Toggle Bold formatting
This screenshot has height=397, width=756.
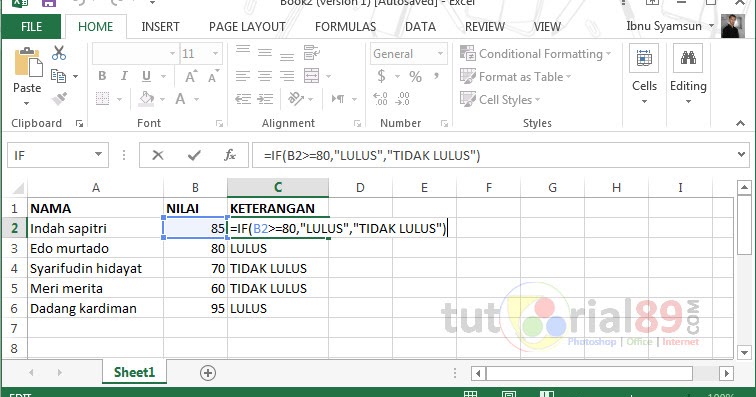[102, 76]
